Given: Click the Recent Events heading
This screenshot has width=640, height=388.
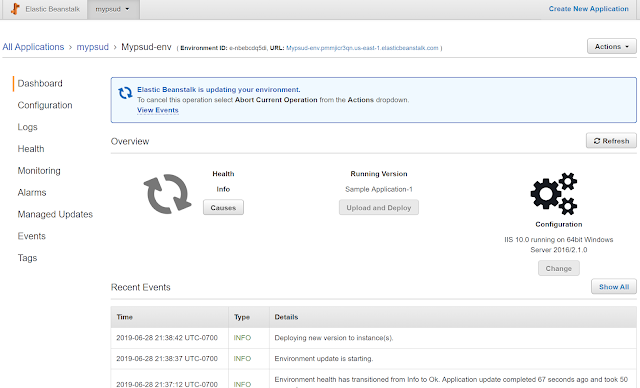Looking at the screenshot, I should pos(140,287).
